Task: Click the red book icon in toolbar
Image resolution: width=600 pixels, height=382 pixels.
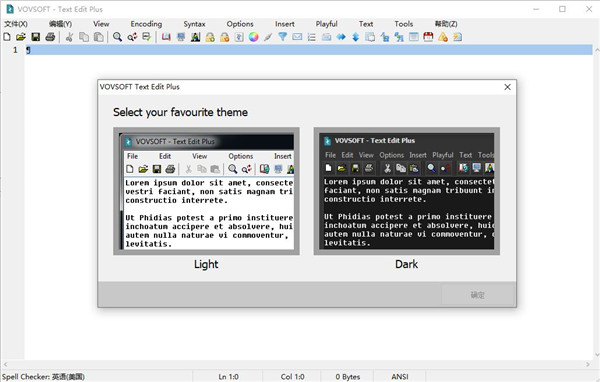Action: tap(166, 37)
